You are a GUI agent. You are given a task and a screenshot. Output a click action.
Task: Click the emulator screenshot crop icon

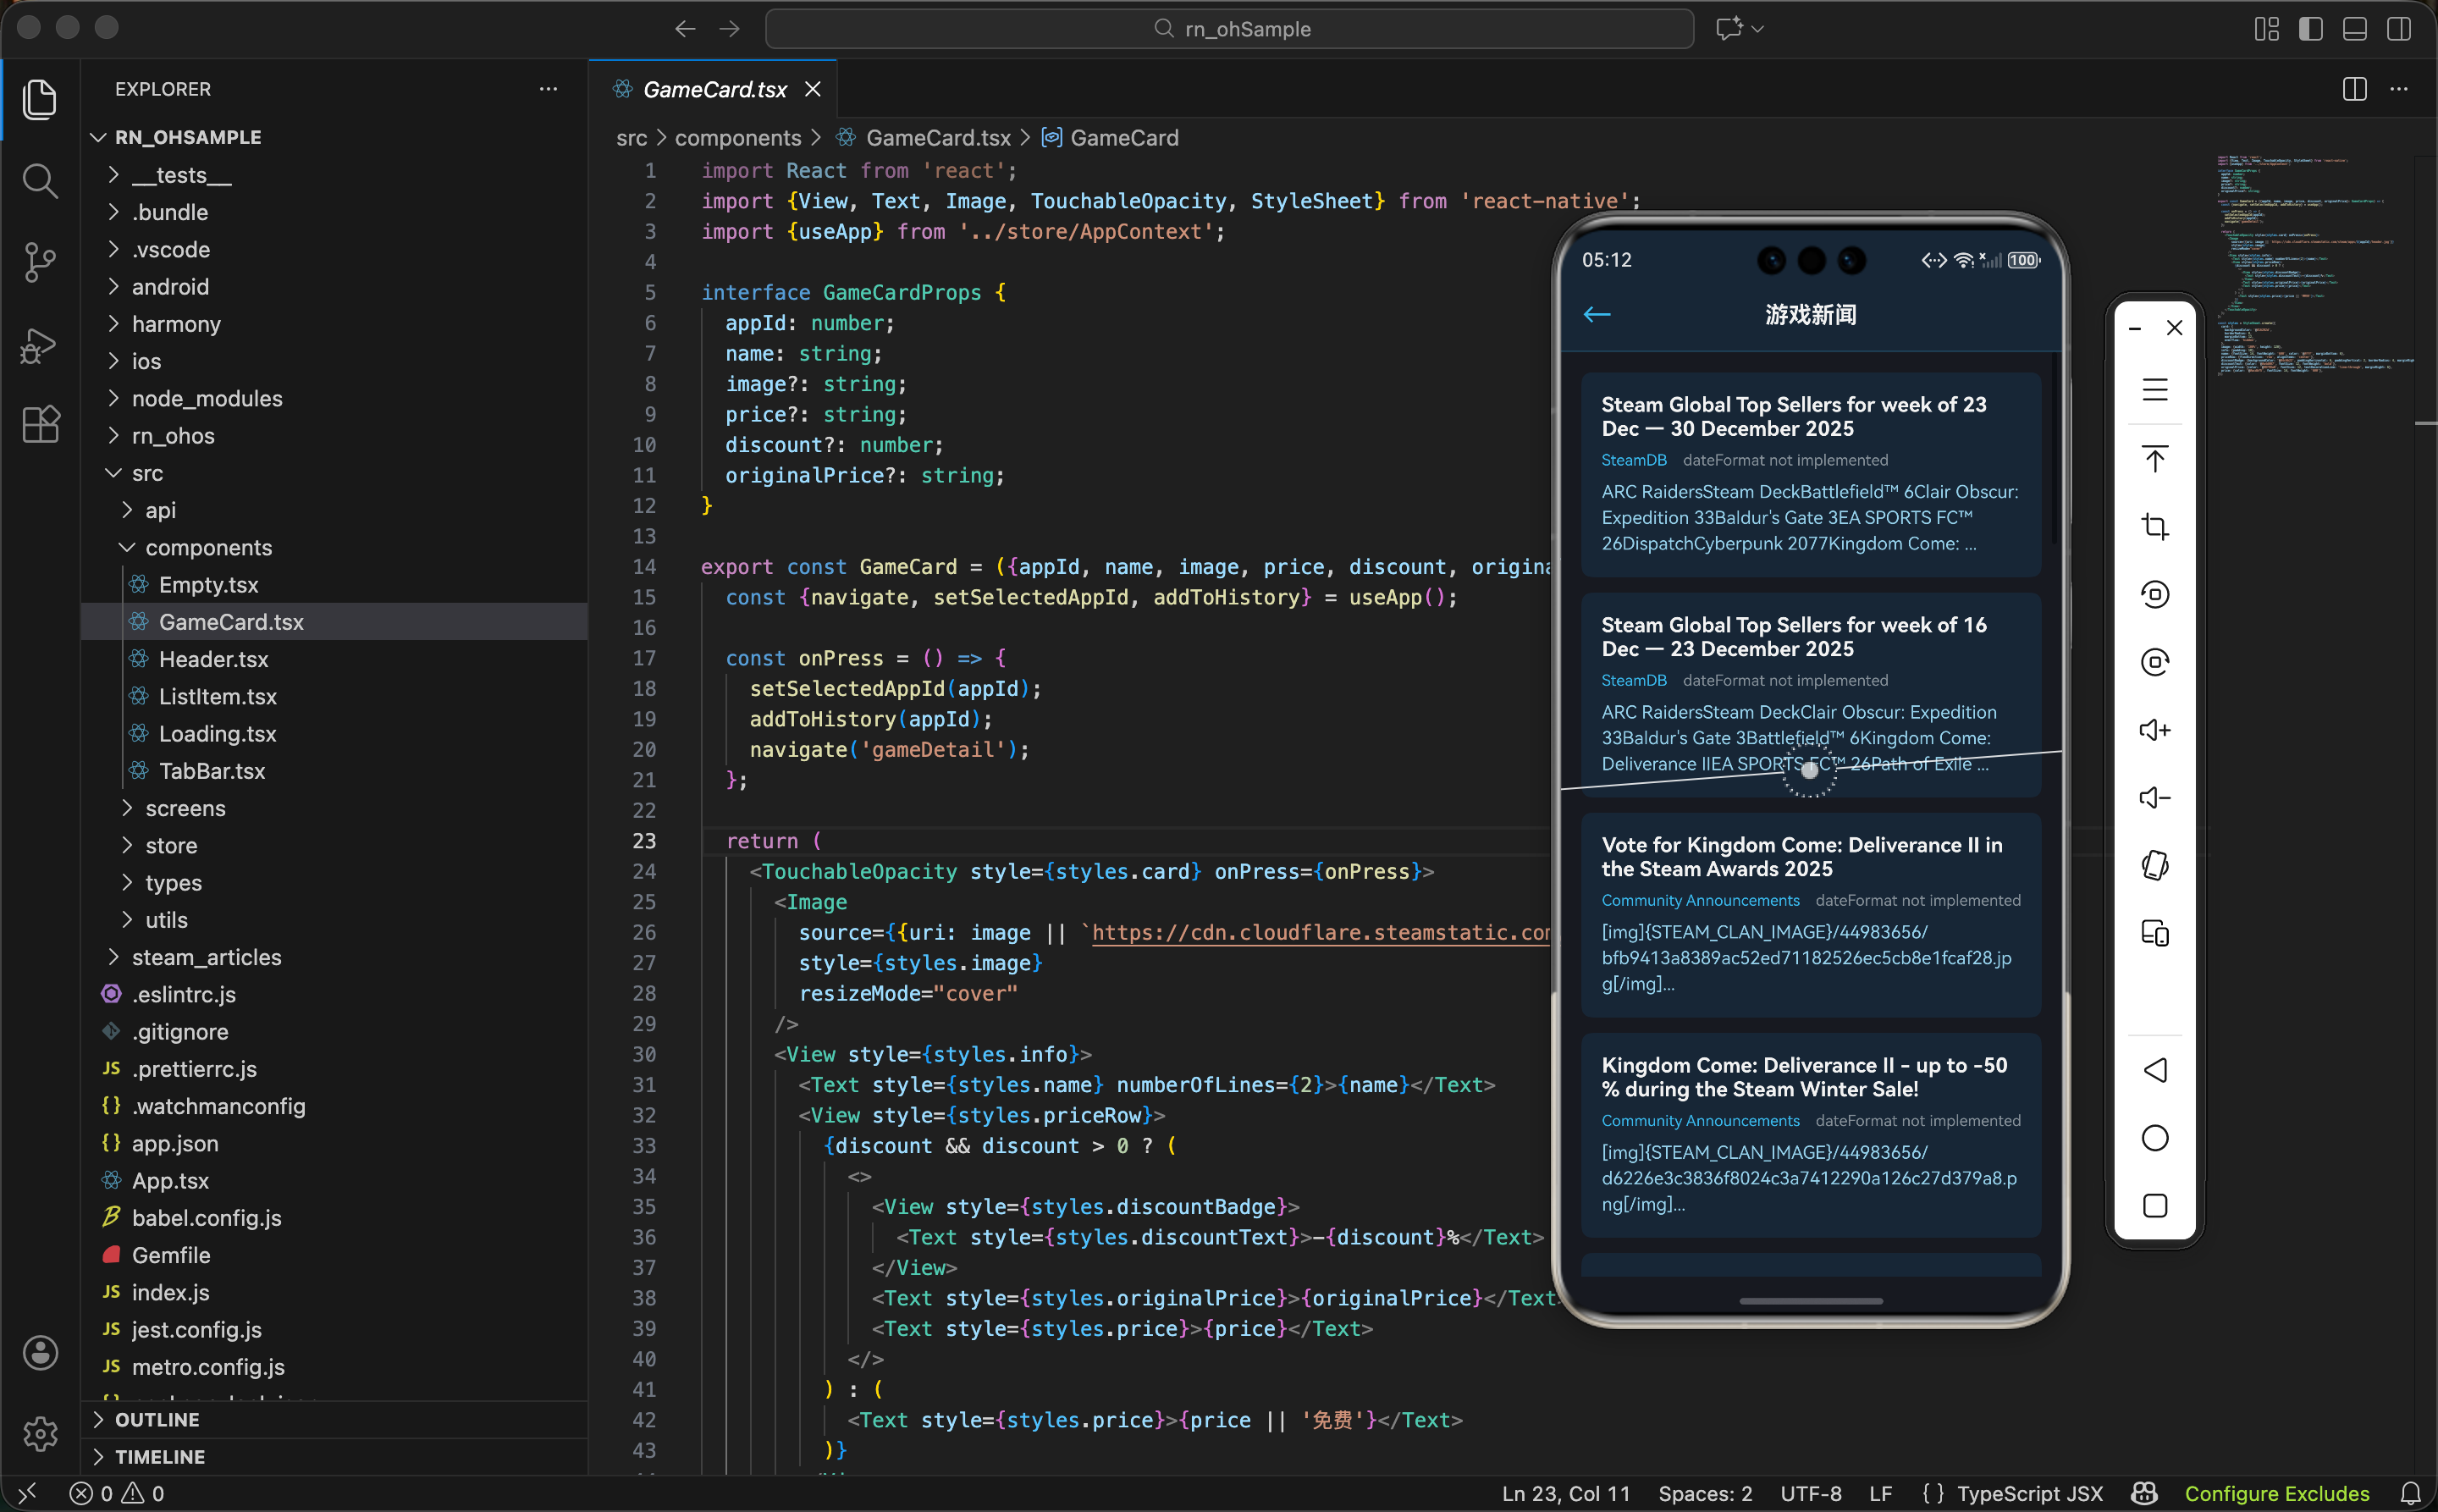click(2154, 526)
